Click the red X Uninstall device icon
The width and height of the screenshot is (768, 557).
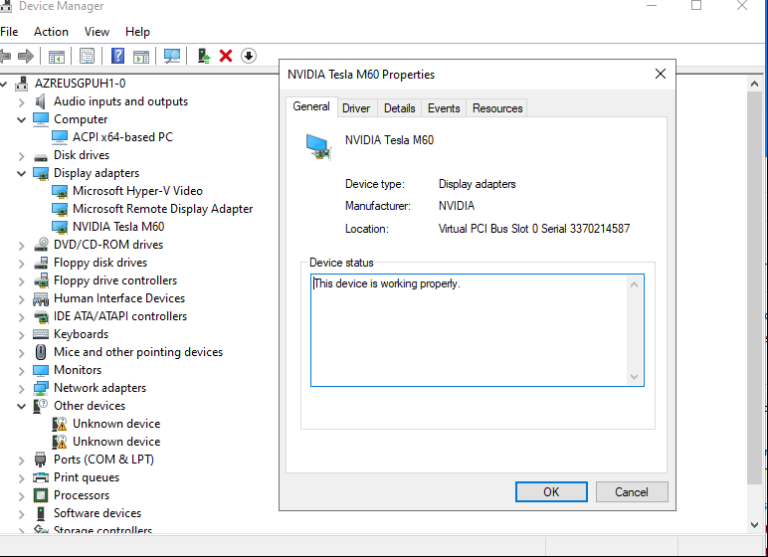[226, 56]
